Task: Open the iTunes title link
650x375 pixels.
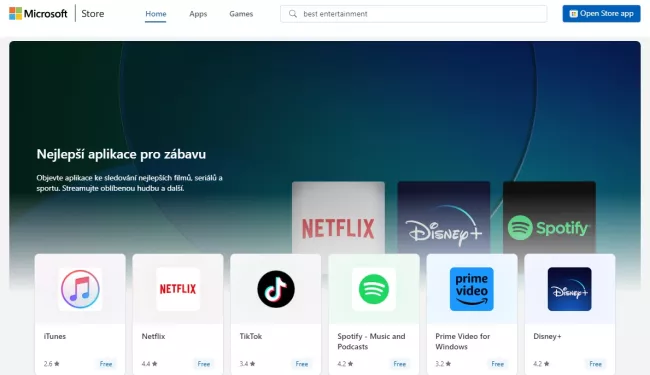Action: (x=55, y=336)
